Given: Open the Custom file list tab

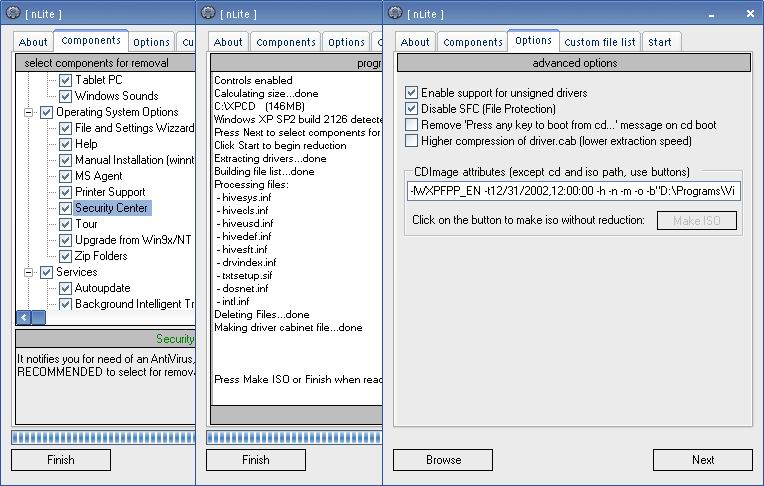Looking at the screenshot, I should coord(600,42).
